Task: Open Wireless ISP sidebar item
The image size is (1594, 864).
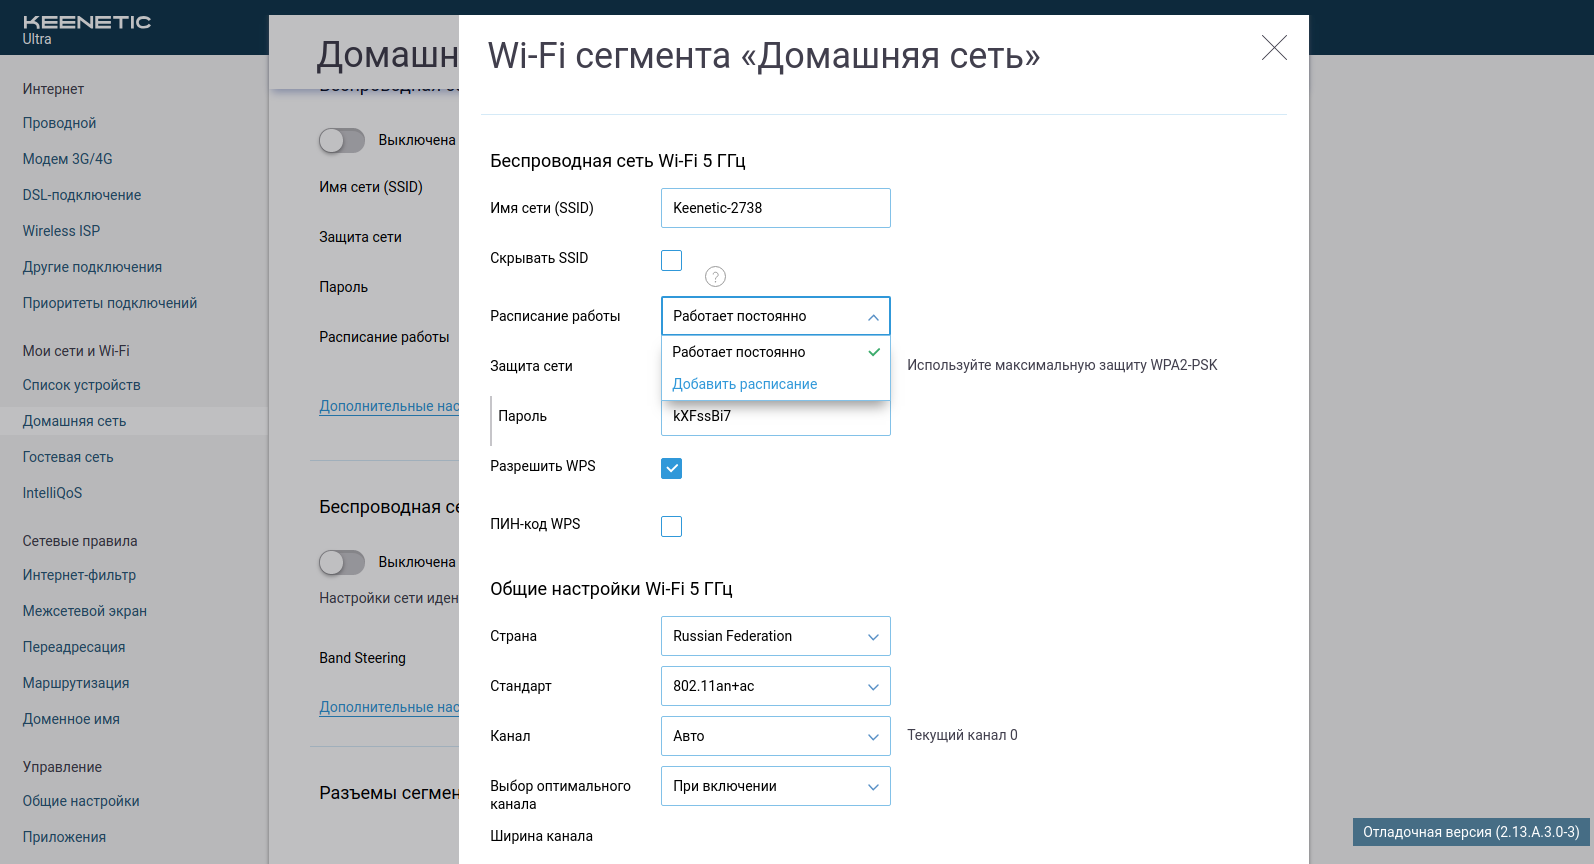Action: click(x=61, y=231)
